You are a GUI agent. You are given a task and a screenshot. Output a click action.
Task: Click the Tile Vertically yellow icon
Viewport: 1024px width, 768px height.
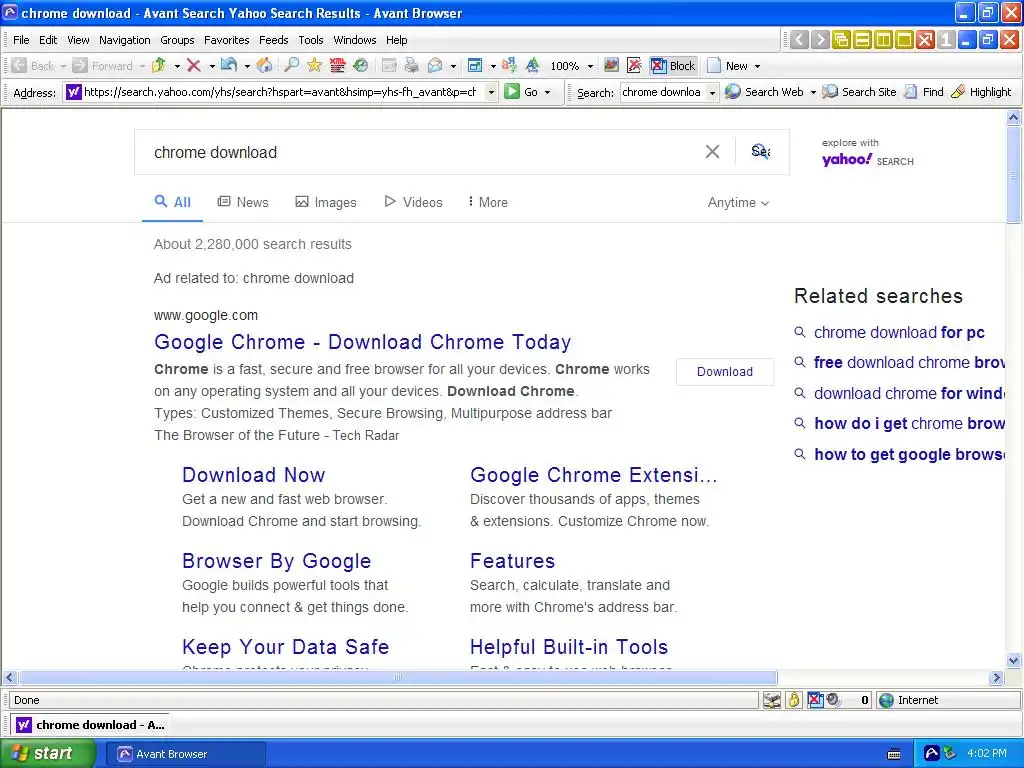click(883, 40)
